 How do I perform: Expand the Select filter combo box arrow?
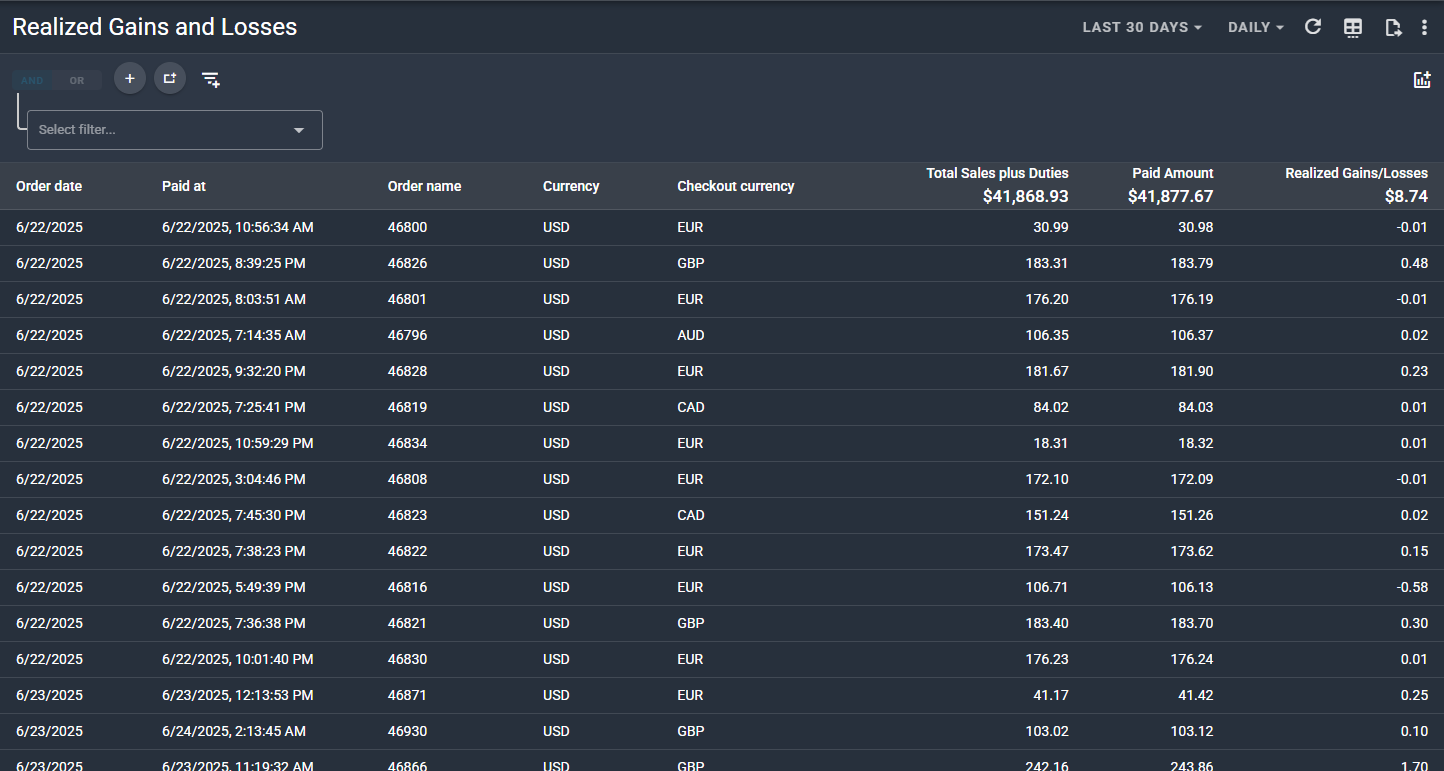coord(298,130)
